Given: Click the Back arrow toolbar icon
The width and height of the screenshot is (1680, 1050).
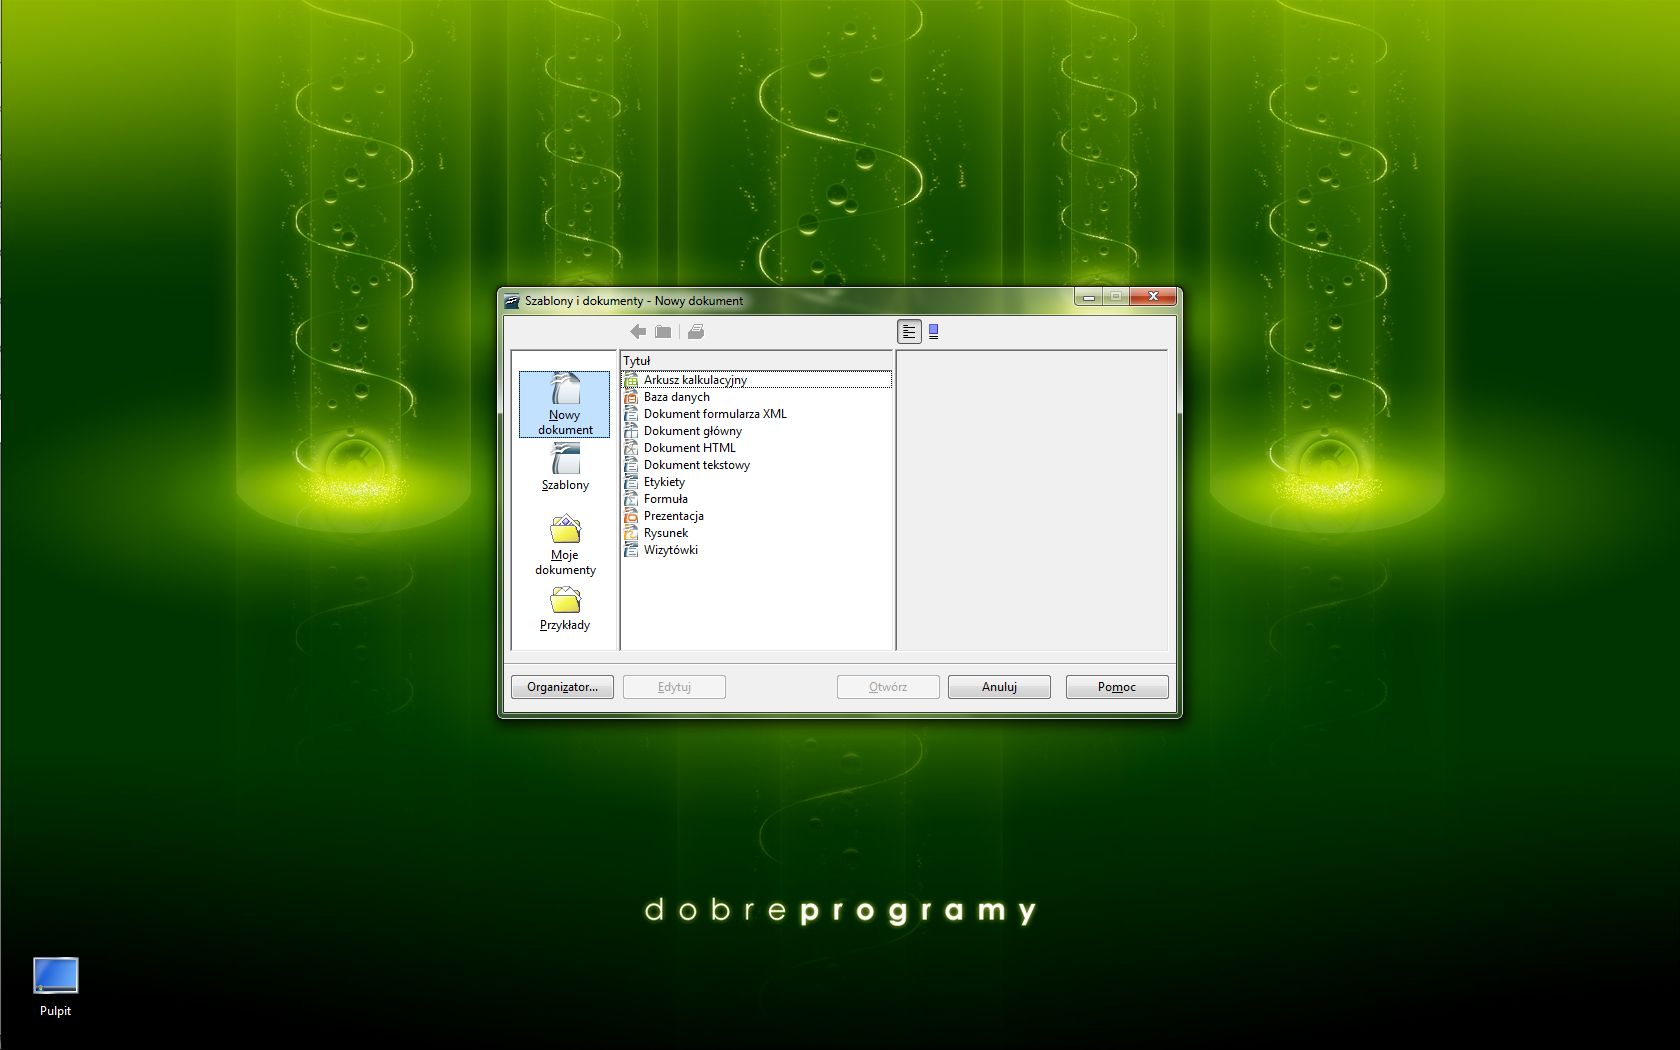Looking at the screenshot, I should (638, 331).
